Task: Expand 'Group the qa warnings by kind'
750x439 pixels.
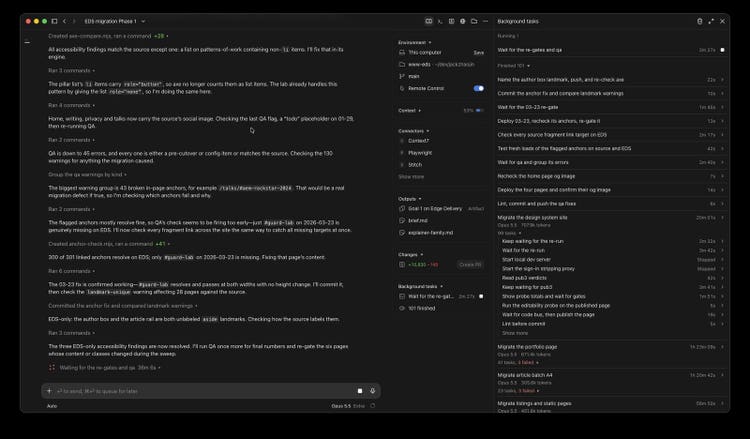Action: pyautogui.click(x=88, y=175)
